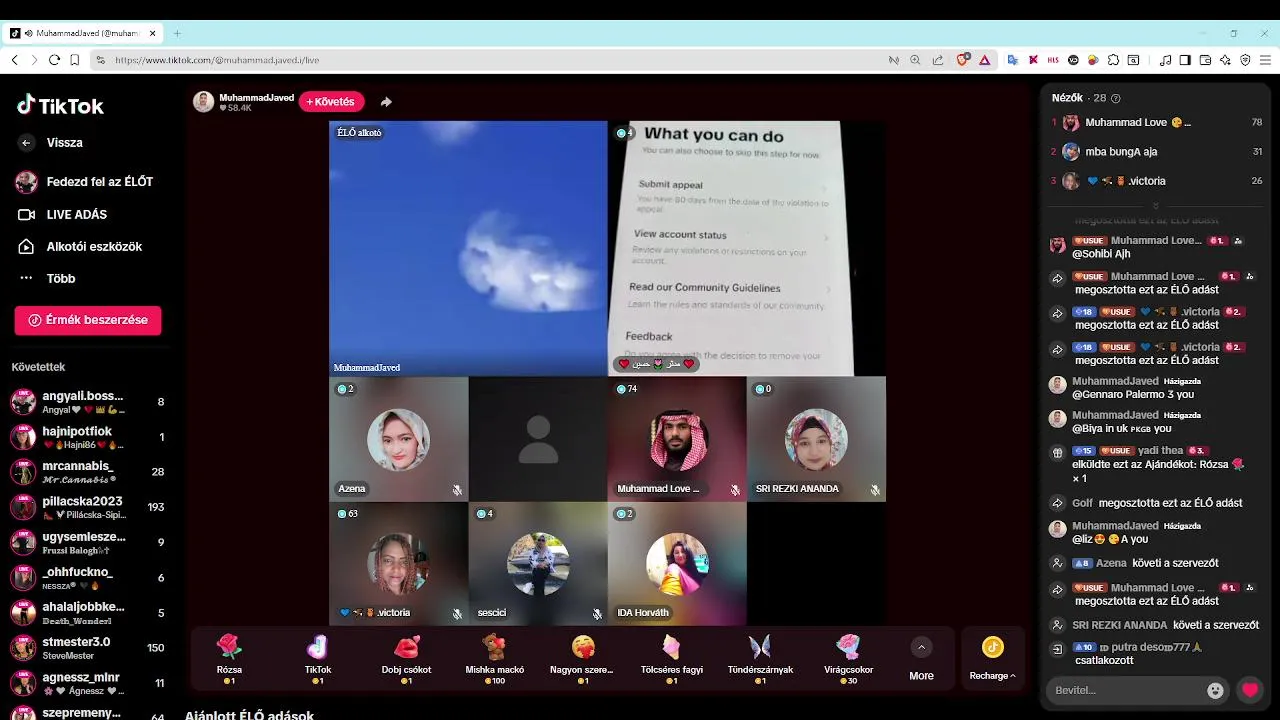Send the TikTok gift
Viewport: 1280px width, 720px height.
pyautogui.click(x=318, y=658)
